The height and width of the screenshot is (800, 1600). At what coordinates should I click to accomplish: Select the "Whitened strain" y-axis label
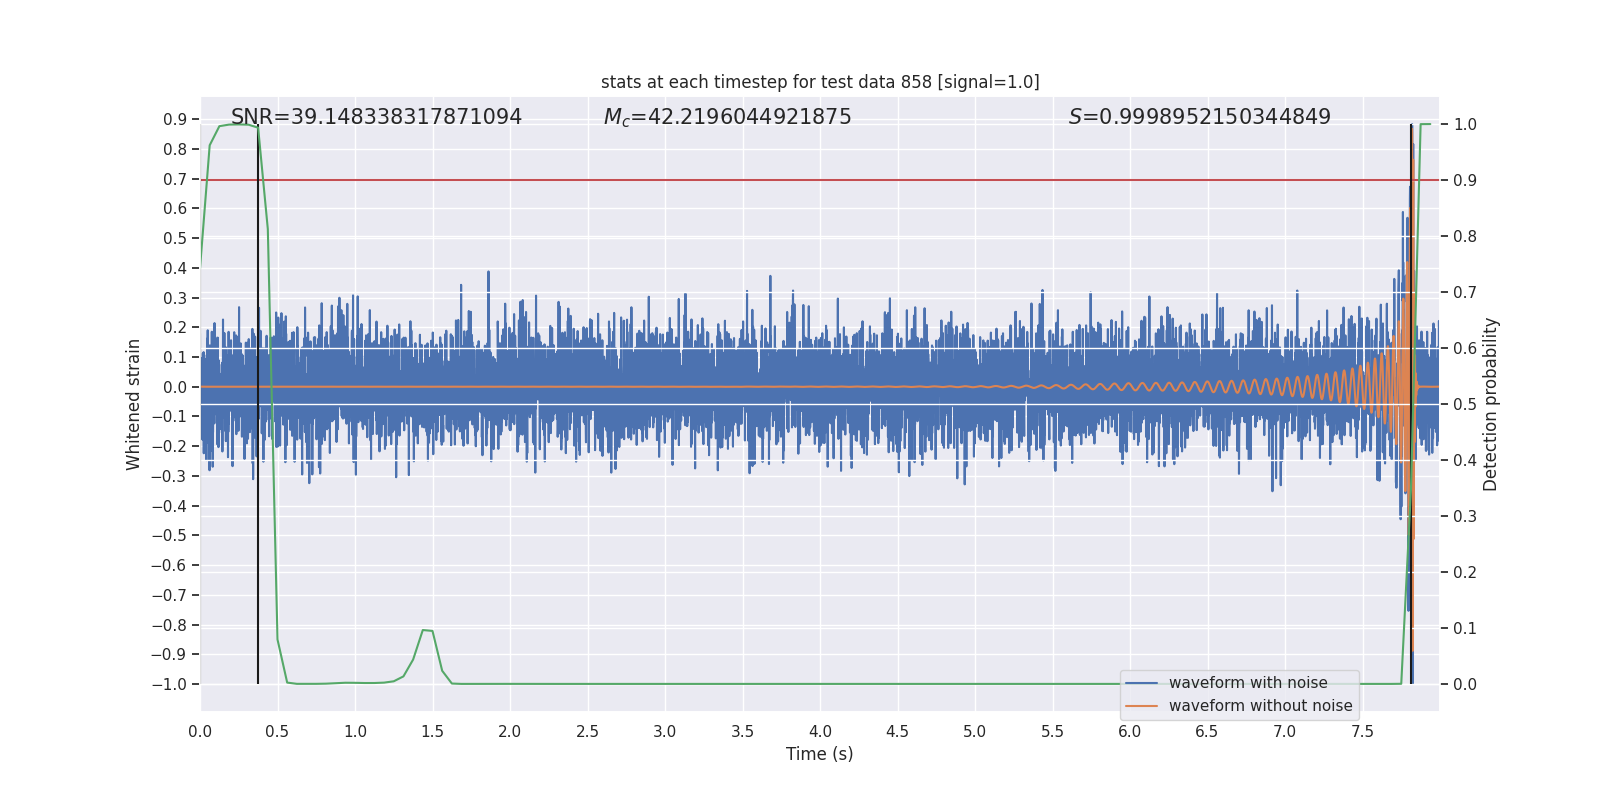(133, 405)
